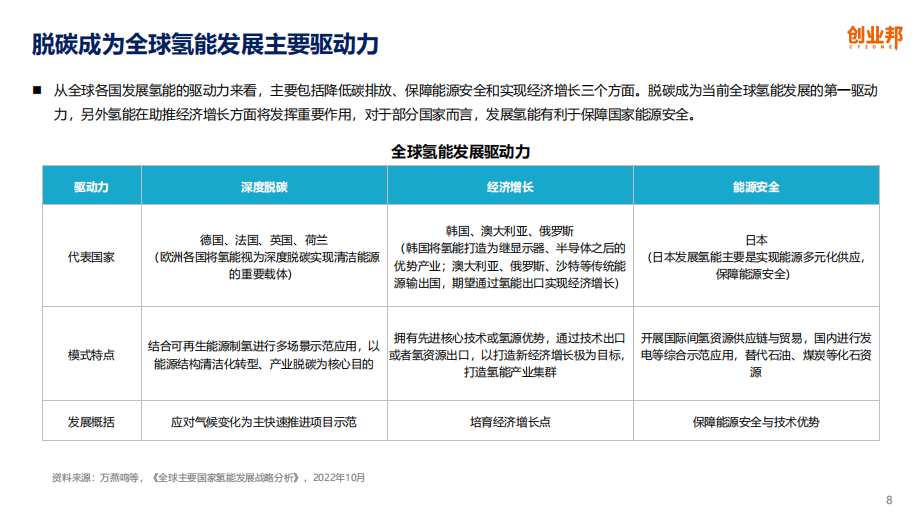Select the 代表国家 row label
The height and width of the screenshot is (518, 919).
pos(91,256)
